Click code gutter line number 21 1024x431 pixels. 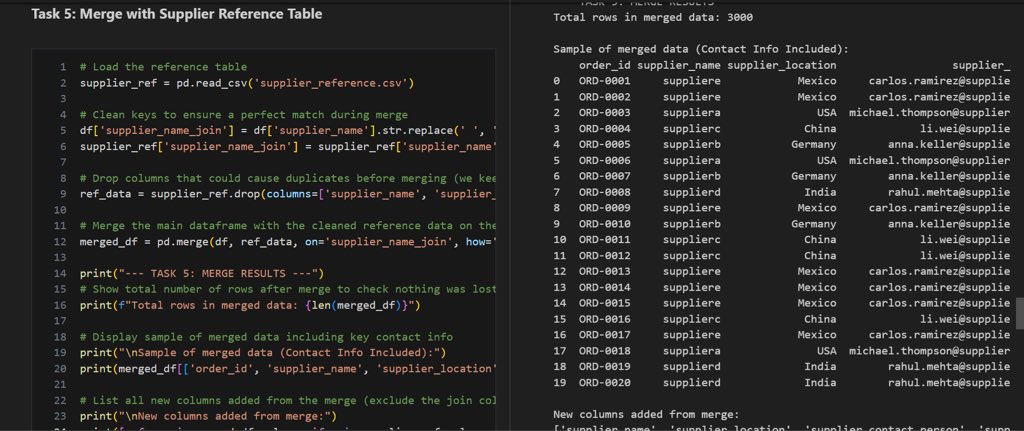click(x=62, y=385)
